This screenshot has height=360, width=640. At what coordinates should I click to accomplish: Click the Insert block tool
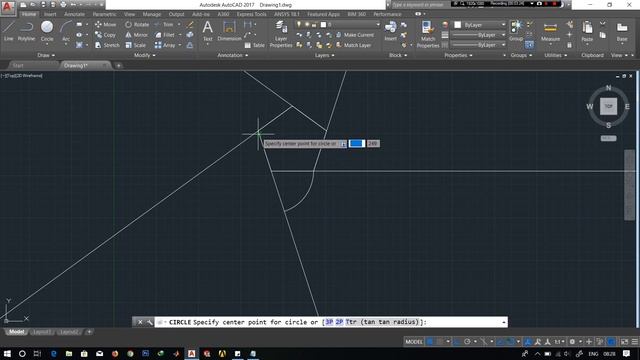[x=390, y=31]
